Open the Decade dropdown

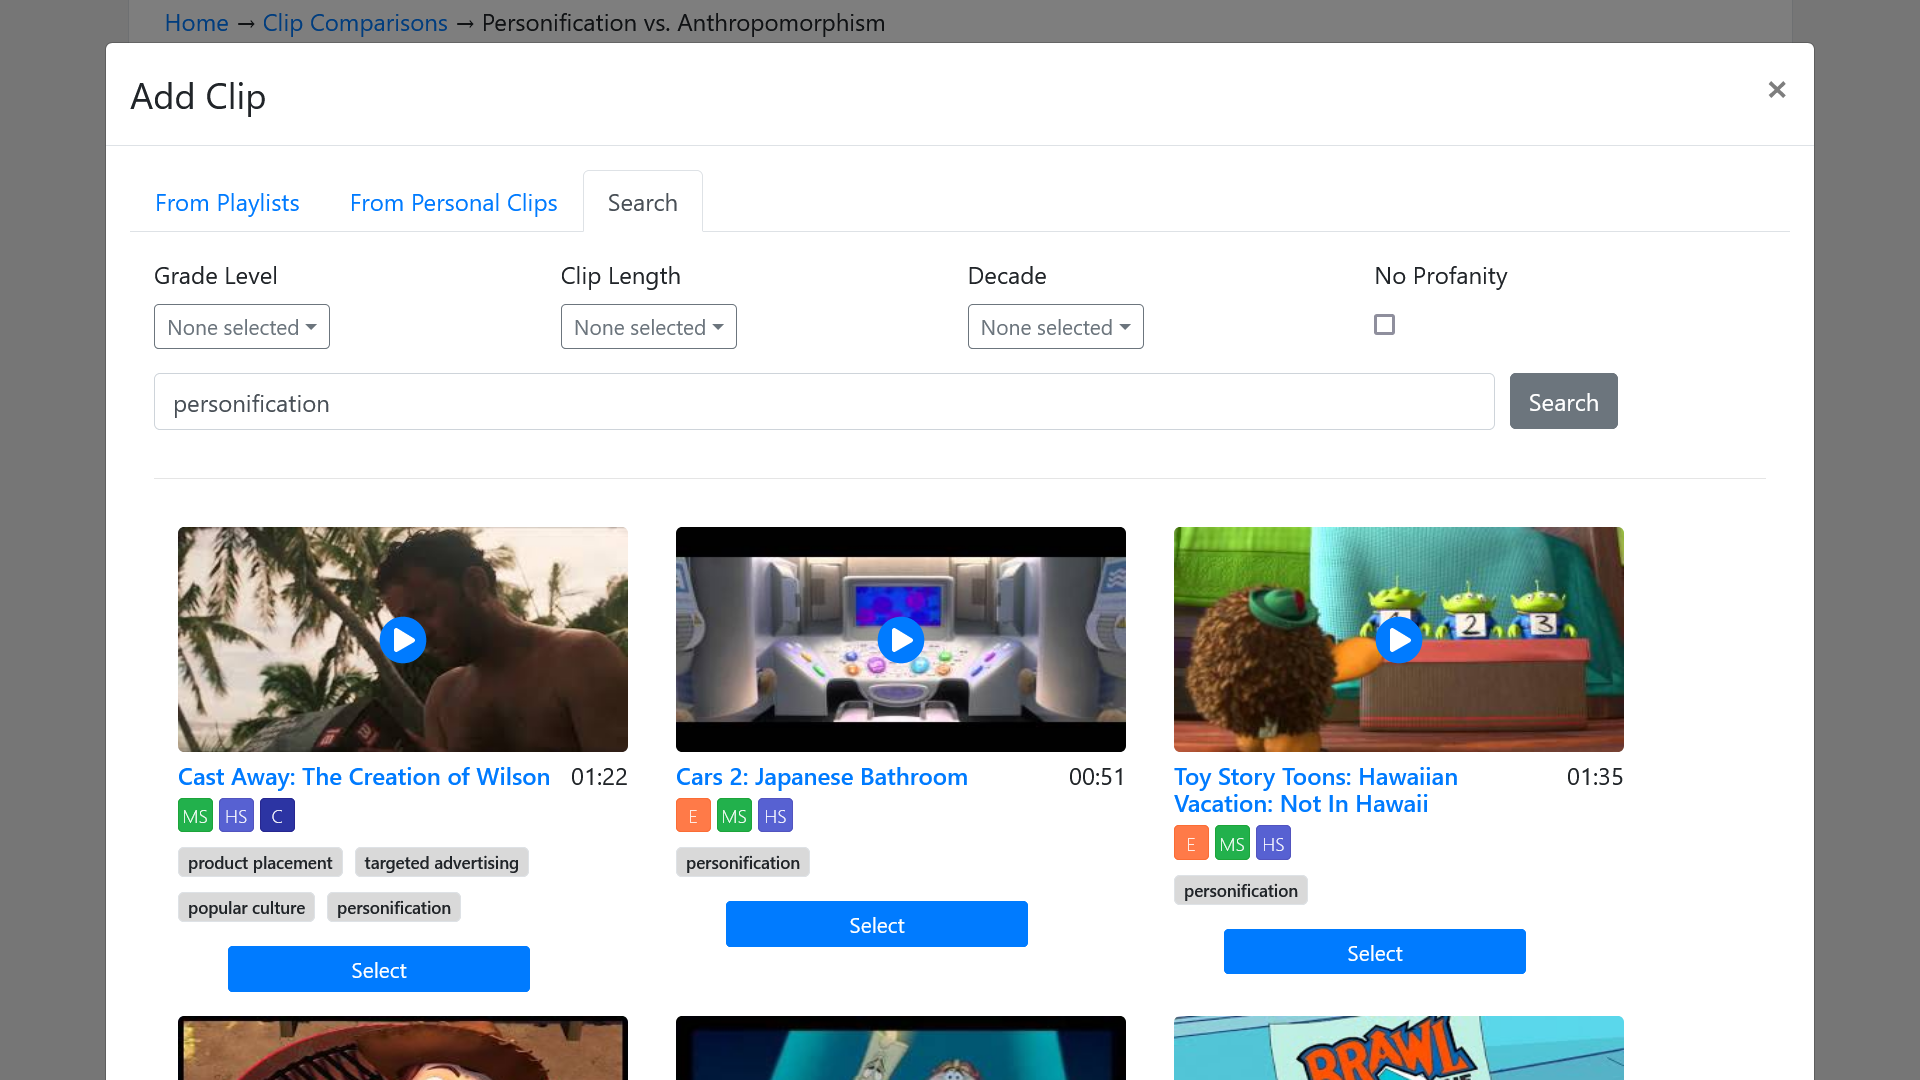tap(1056, 327)
